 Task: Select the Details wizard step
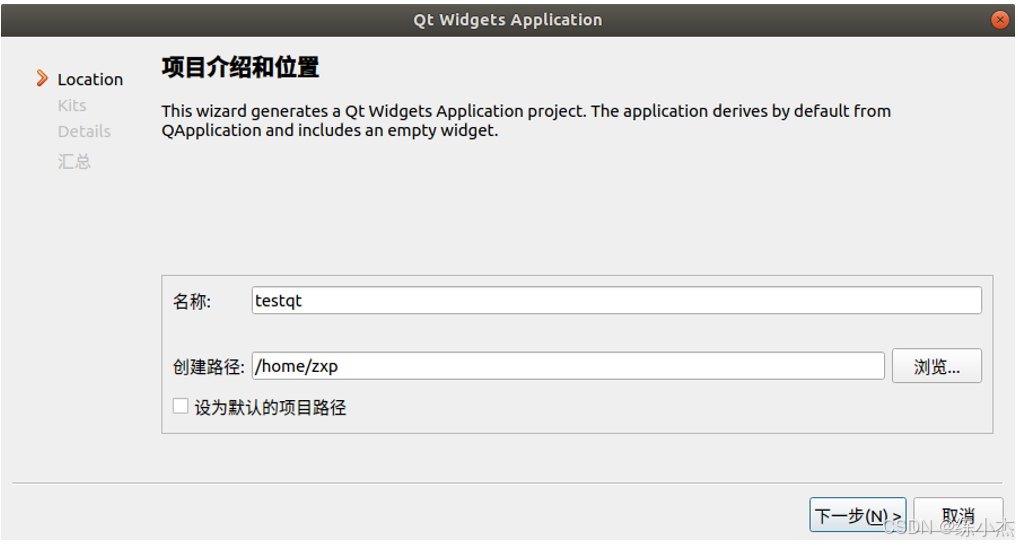pyautogui.click(x=84, y=131)
